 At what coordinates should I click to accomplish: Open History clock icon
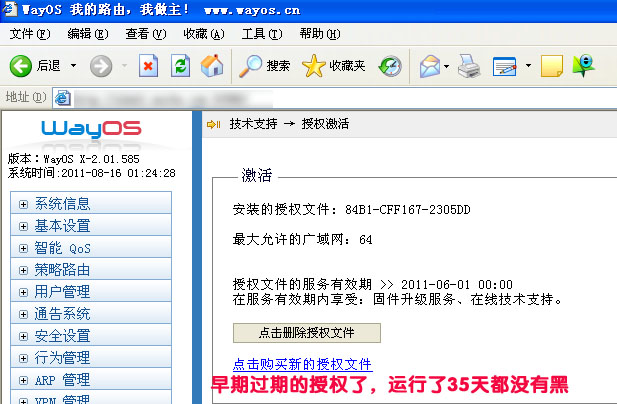coord(390,66)
